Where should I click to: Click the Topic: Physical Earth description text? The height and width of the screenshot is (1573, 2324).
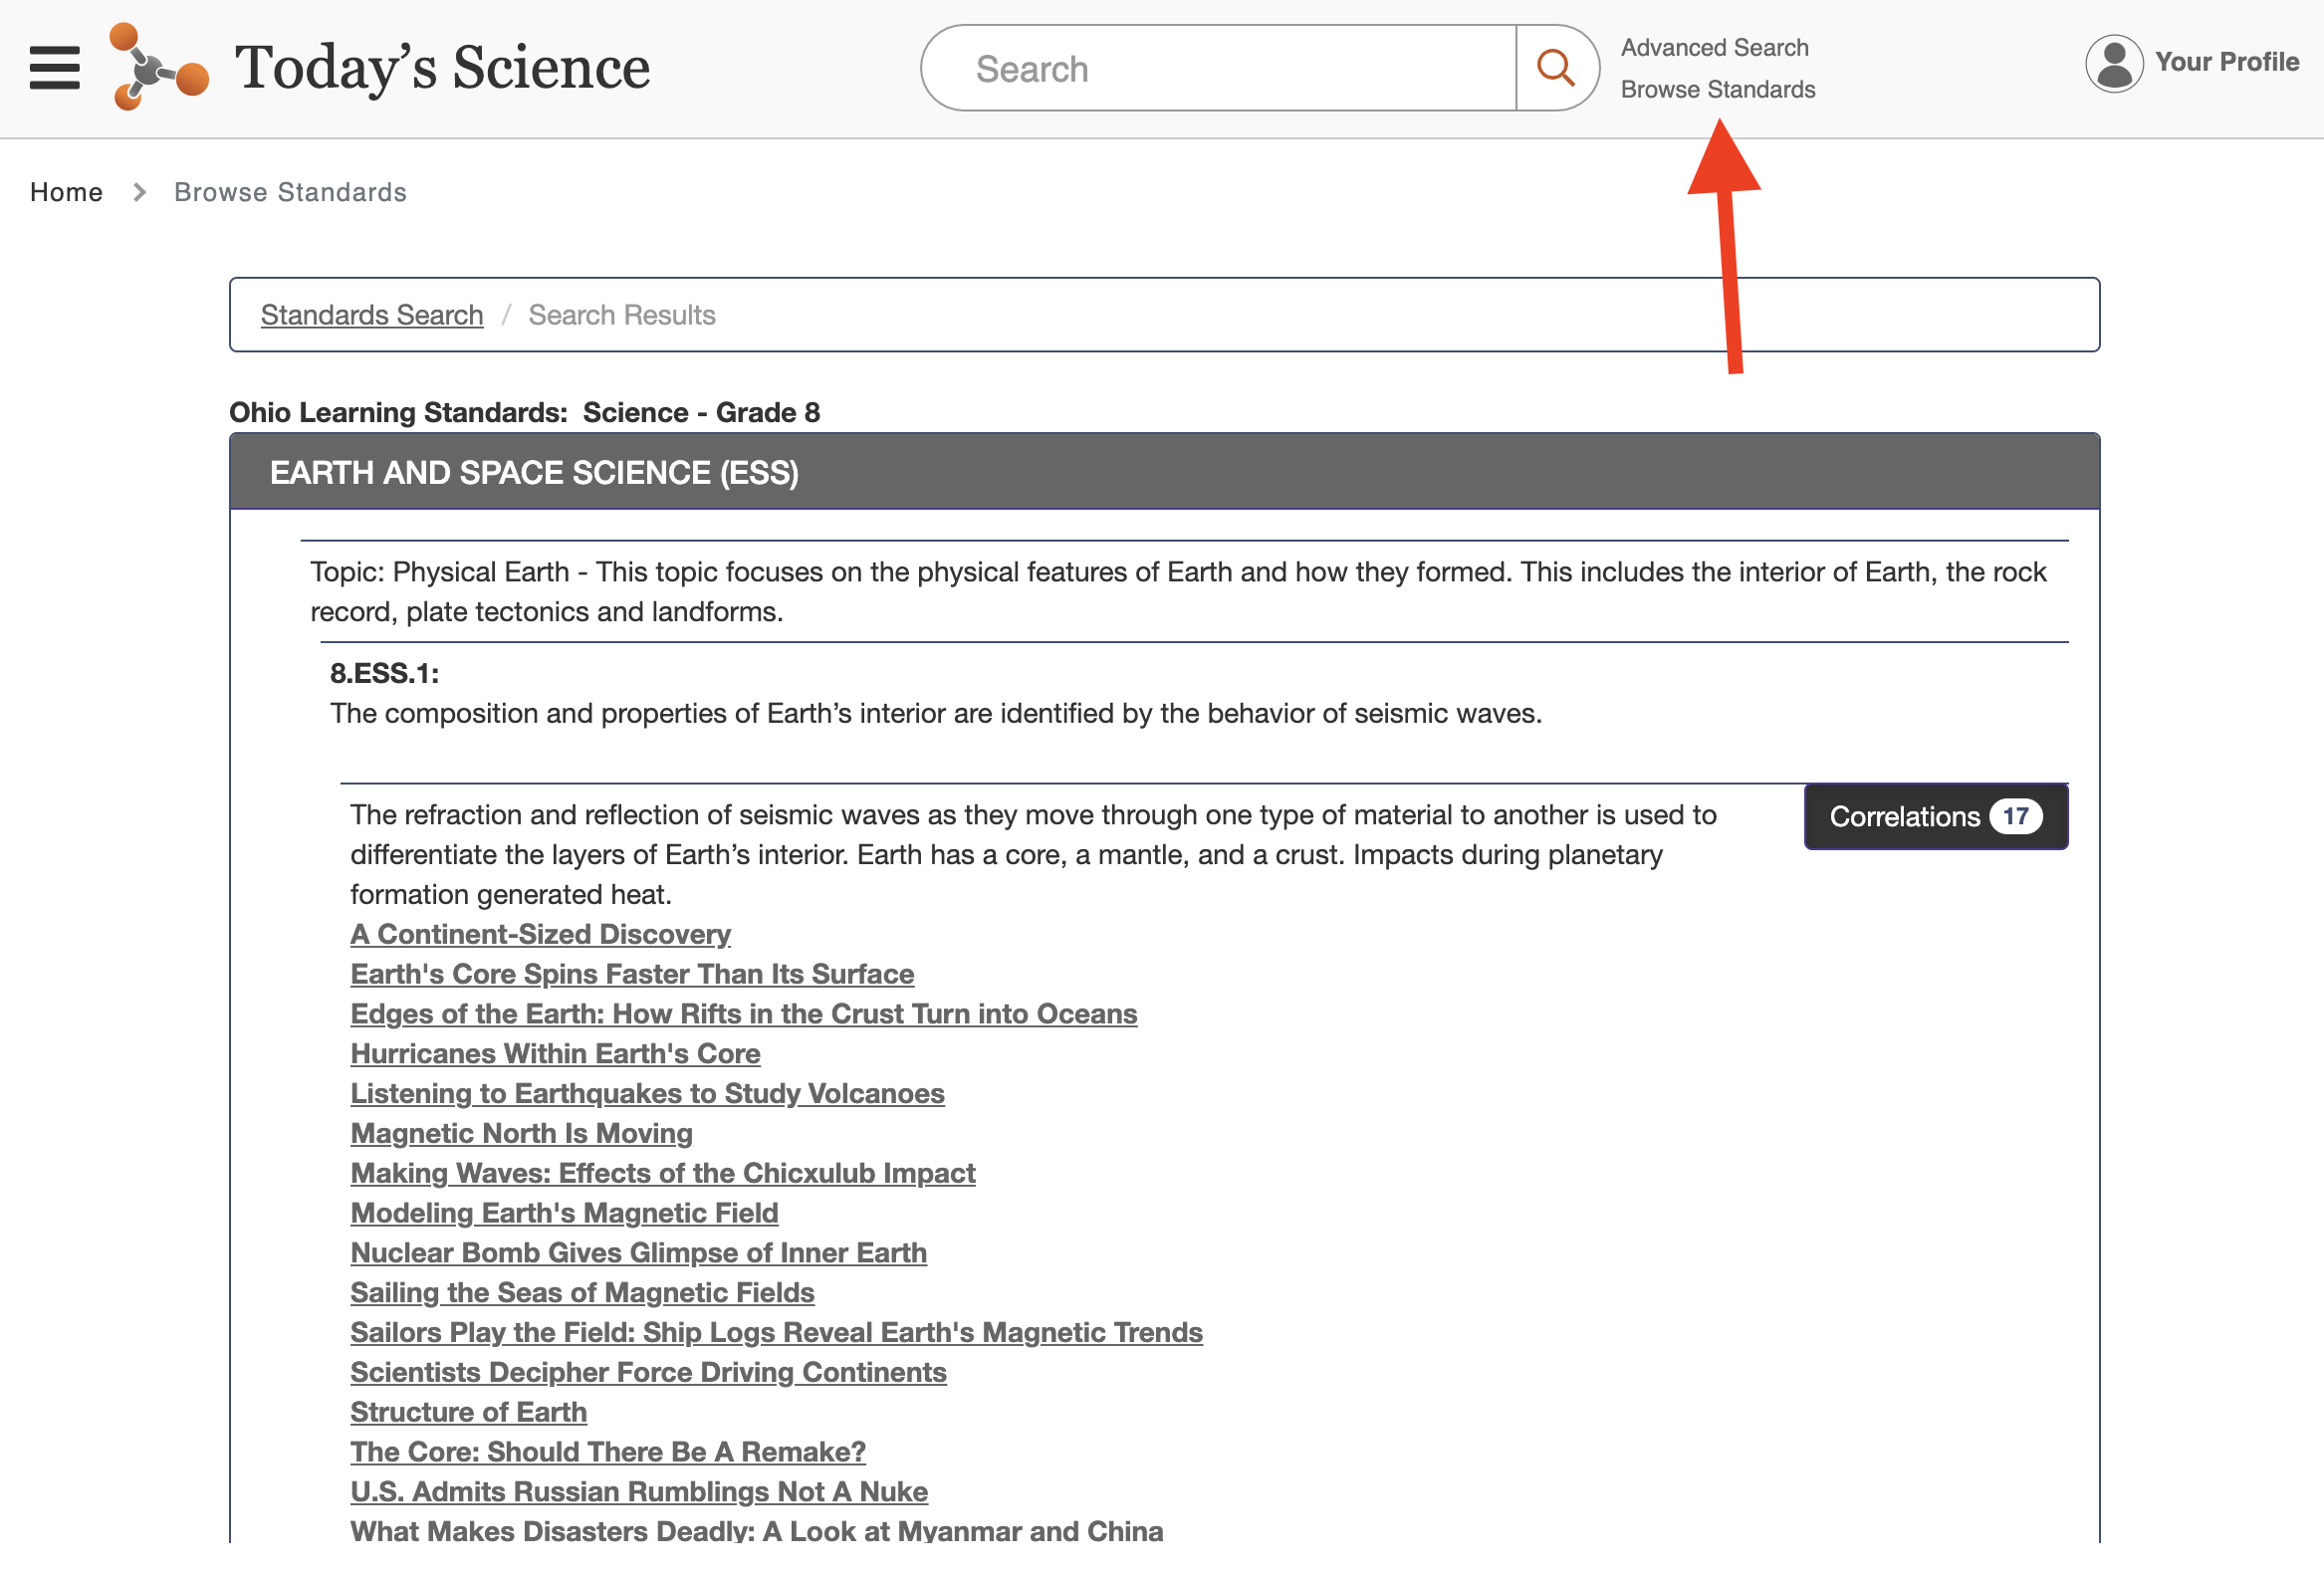click(x=1178, y=592)
